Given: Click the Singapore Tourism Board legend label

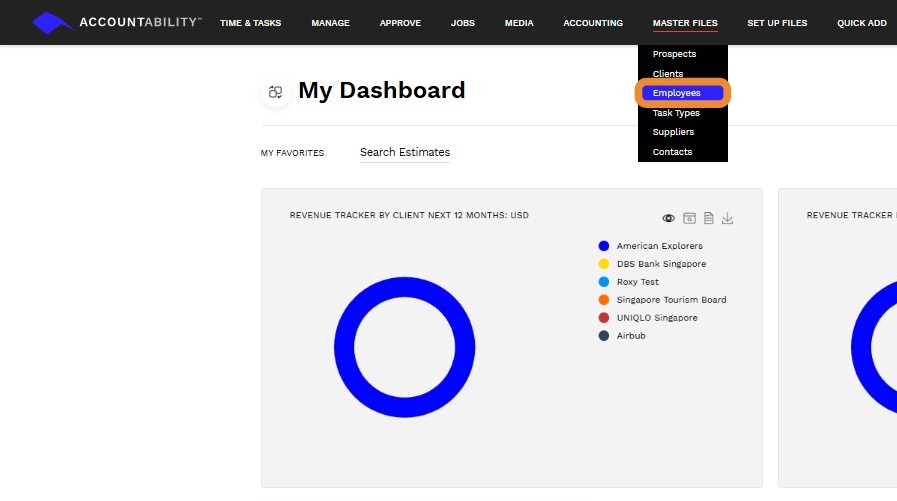Looking at the screenshot, I should [672, 300].
